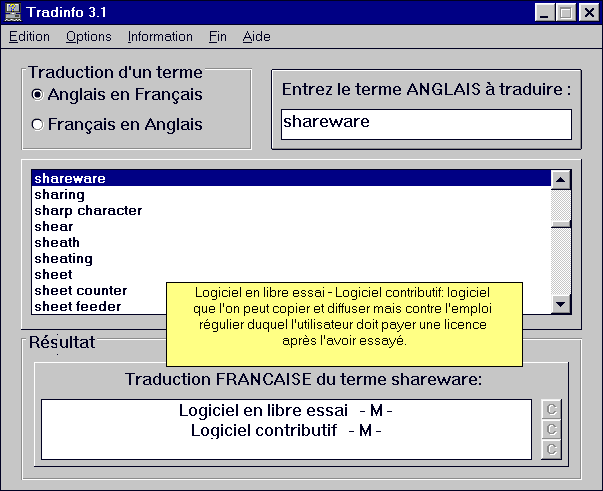Click the bottom C button in the Résultat panel
This screenshot has height=491, width=603.
pos(549,449)
